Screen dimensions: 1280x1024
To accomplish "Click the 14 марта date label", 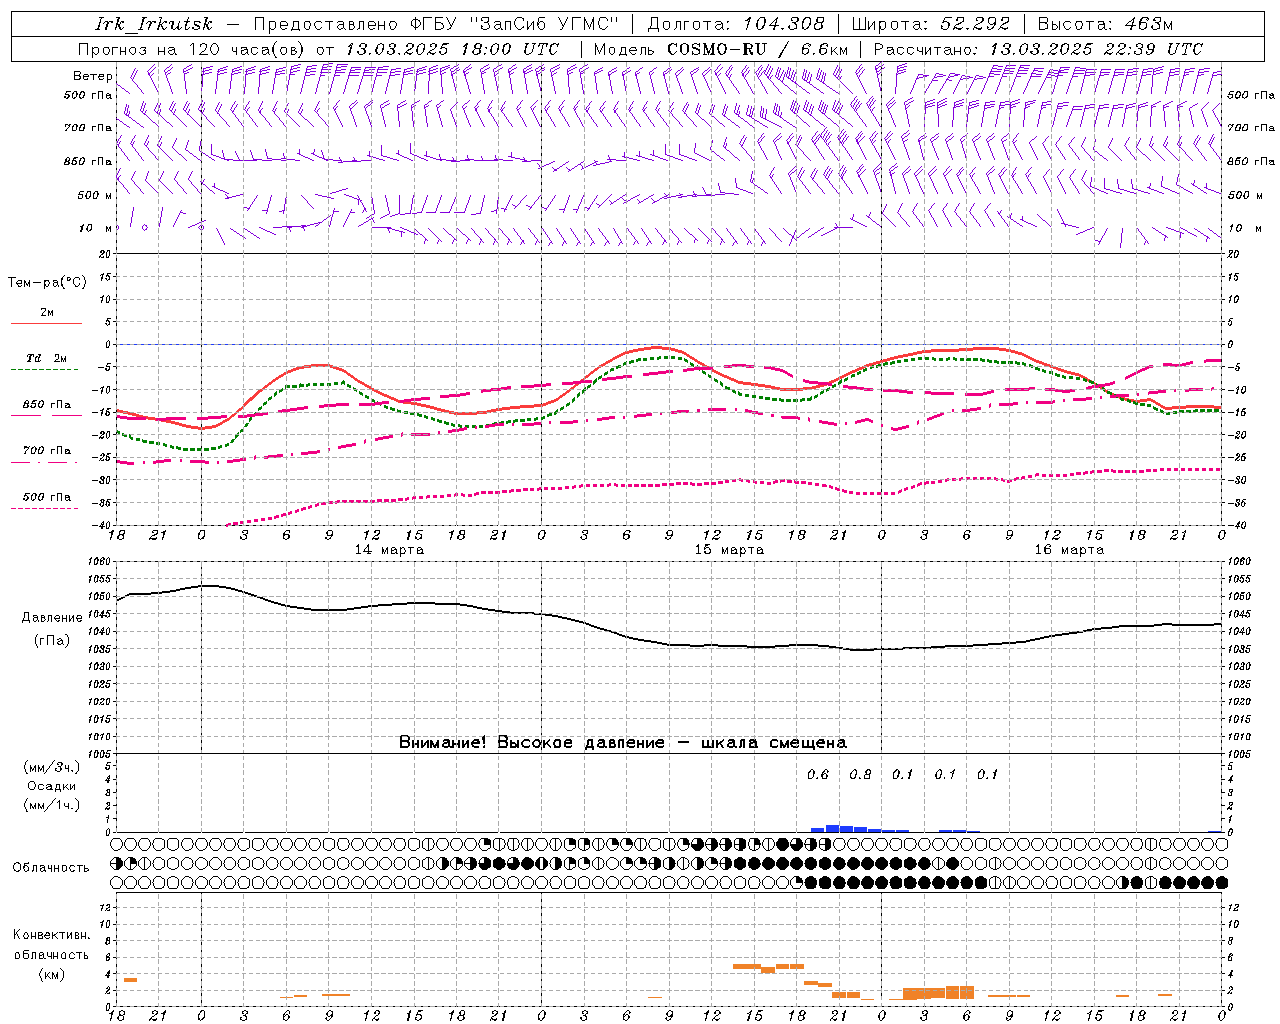I will click(x=390, y=550).
